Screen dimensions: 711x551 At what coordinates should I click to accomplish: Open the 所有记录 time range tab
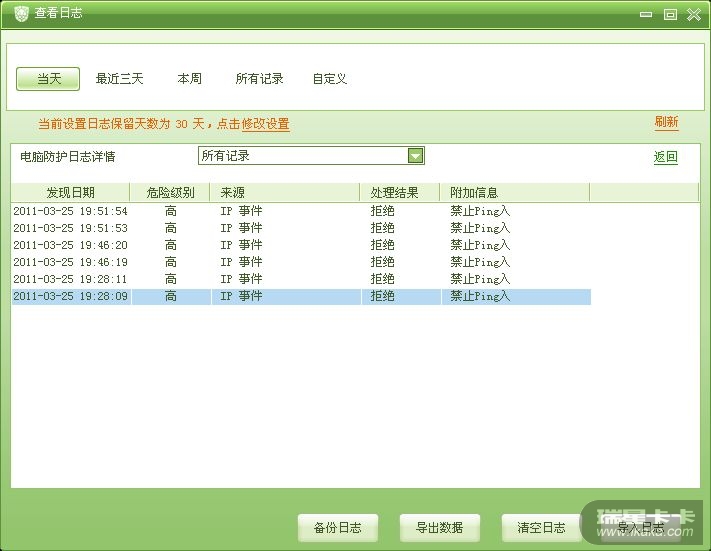(259, 78)
